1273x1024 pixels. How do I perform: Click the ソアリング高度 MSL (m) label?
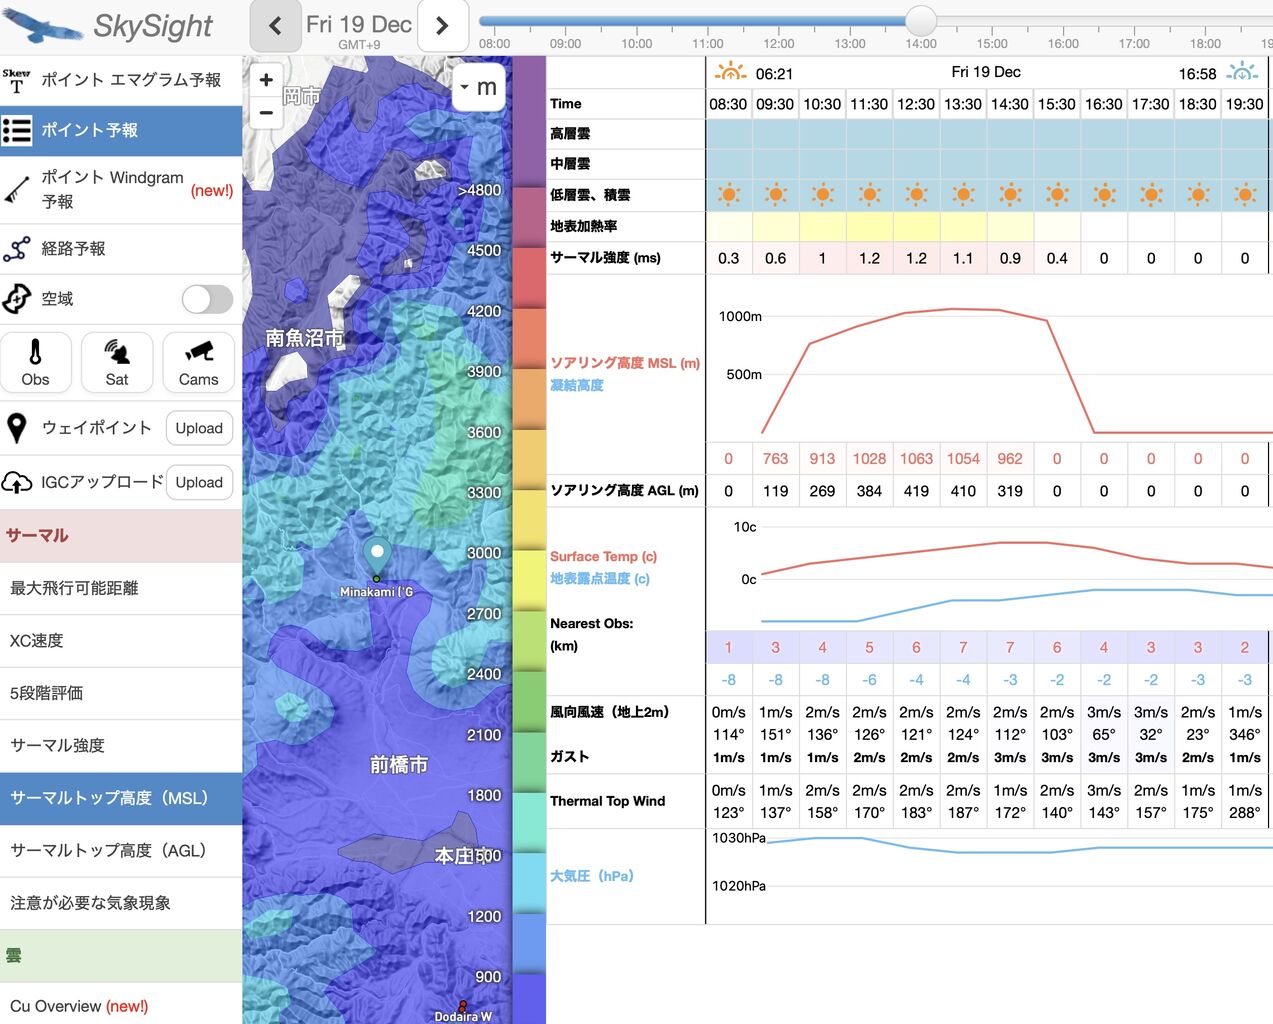[x=625, y=363]
